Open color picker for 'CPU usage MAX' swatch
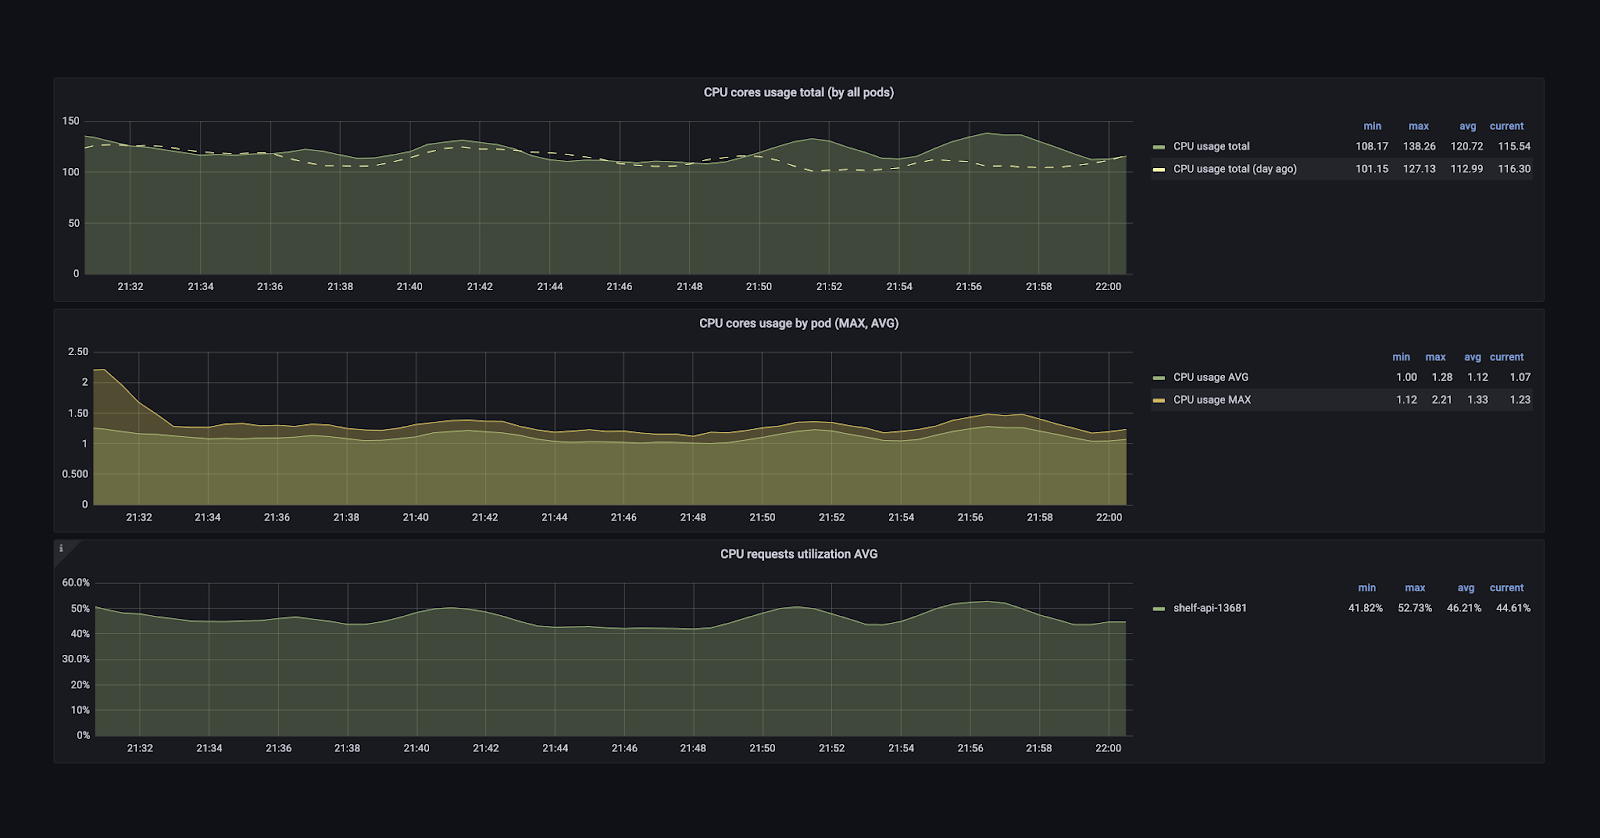Viewport: 1600px width, 838px height. [1159, 400]
